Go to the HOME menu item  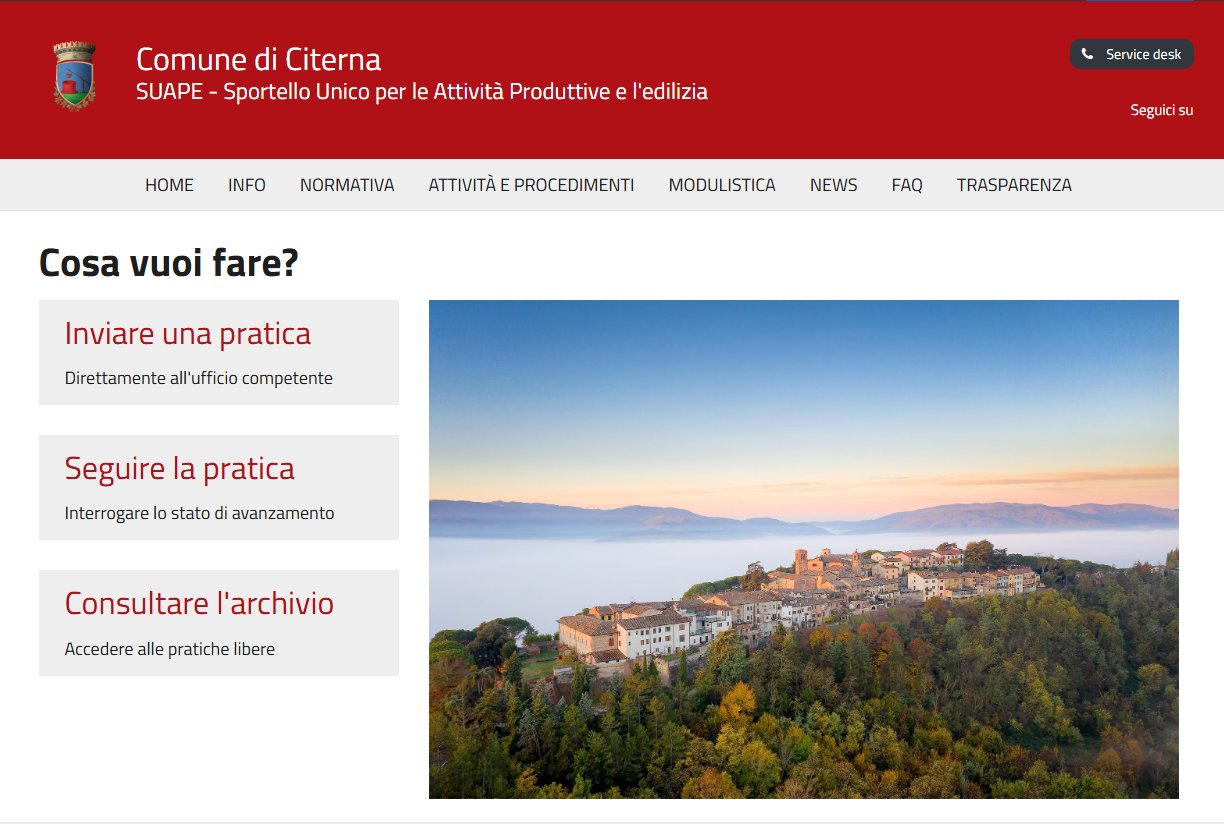click(x=169, y=185)
